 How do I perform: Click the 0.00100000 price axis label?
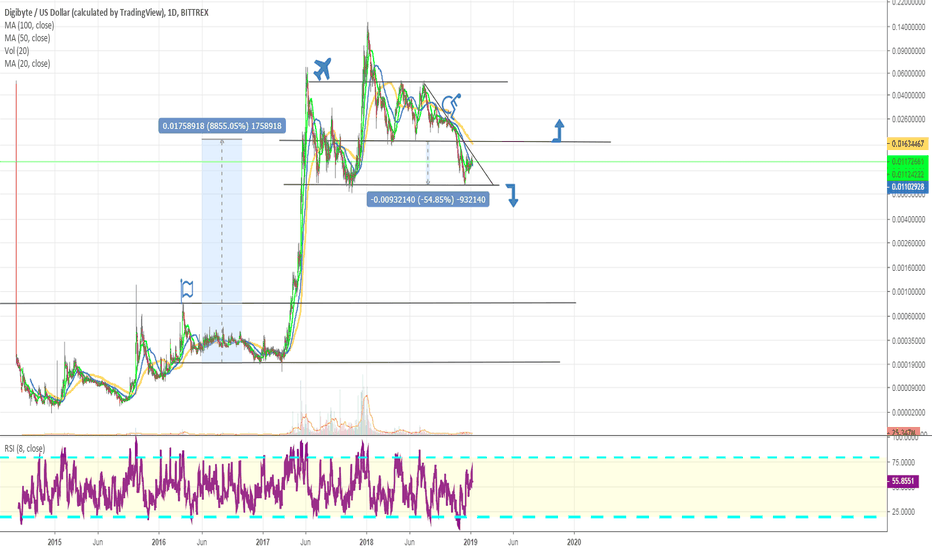908,292
